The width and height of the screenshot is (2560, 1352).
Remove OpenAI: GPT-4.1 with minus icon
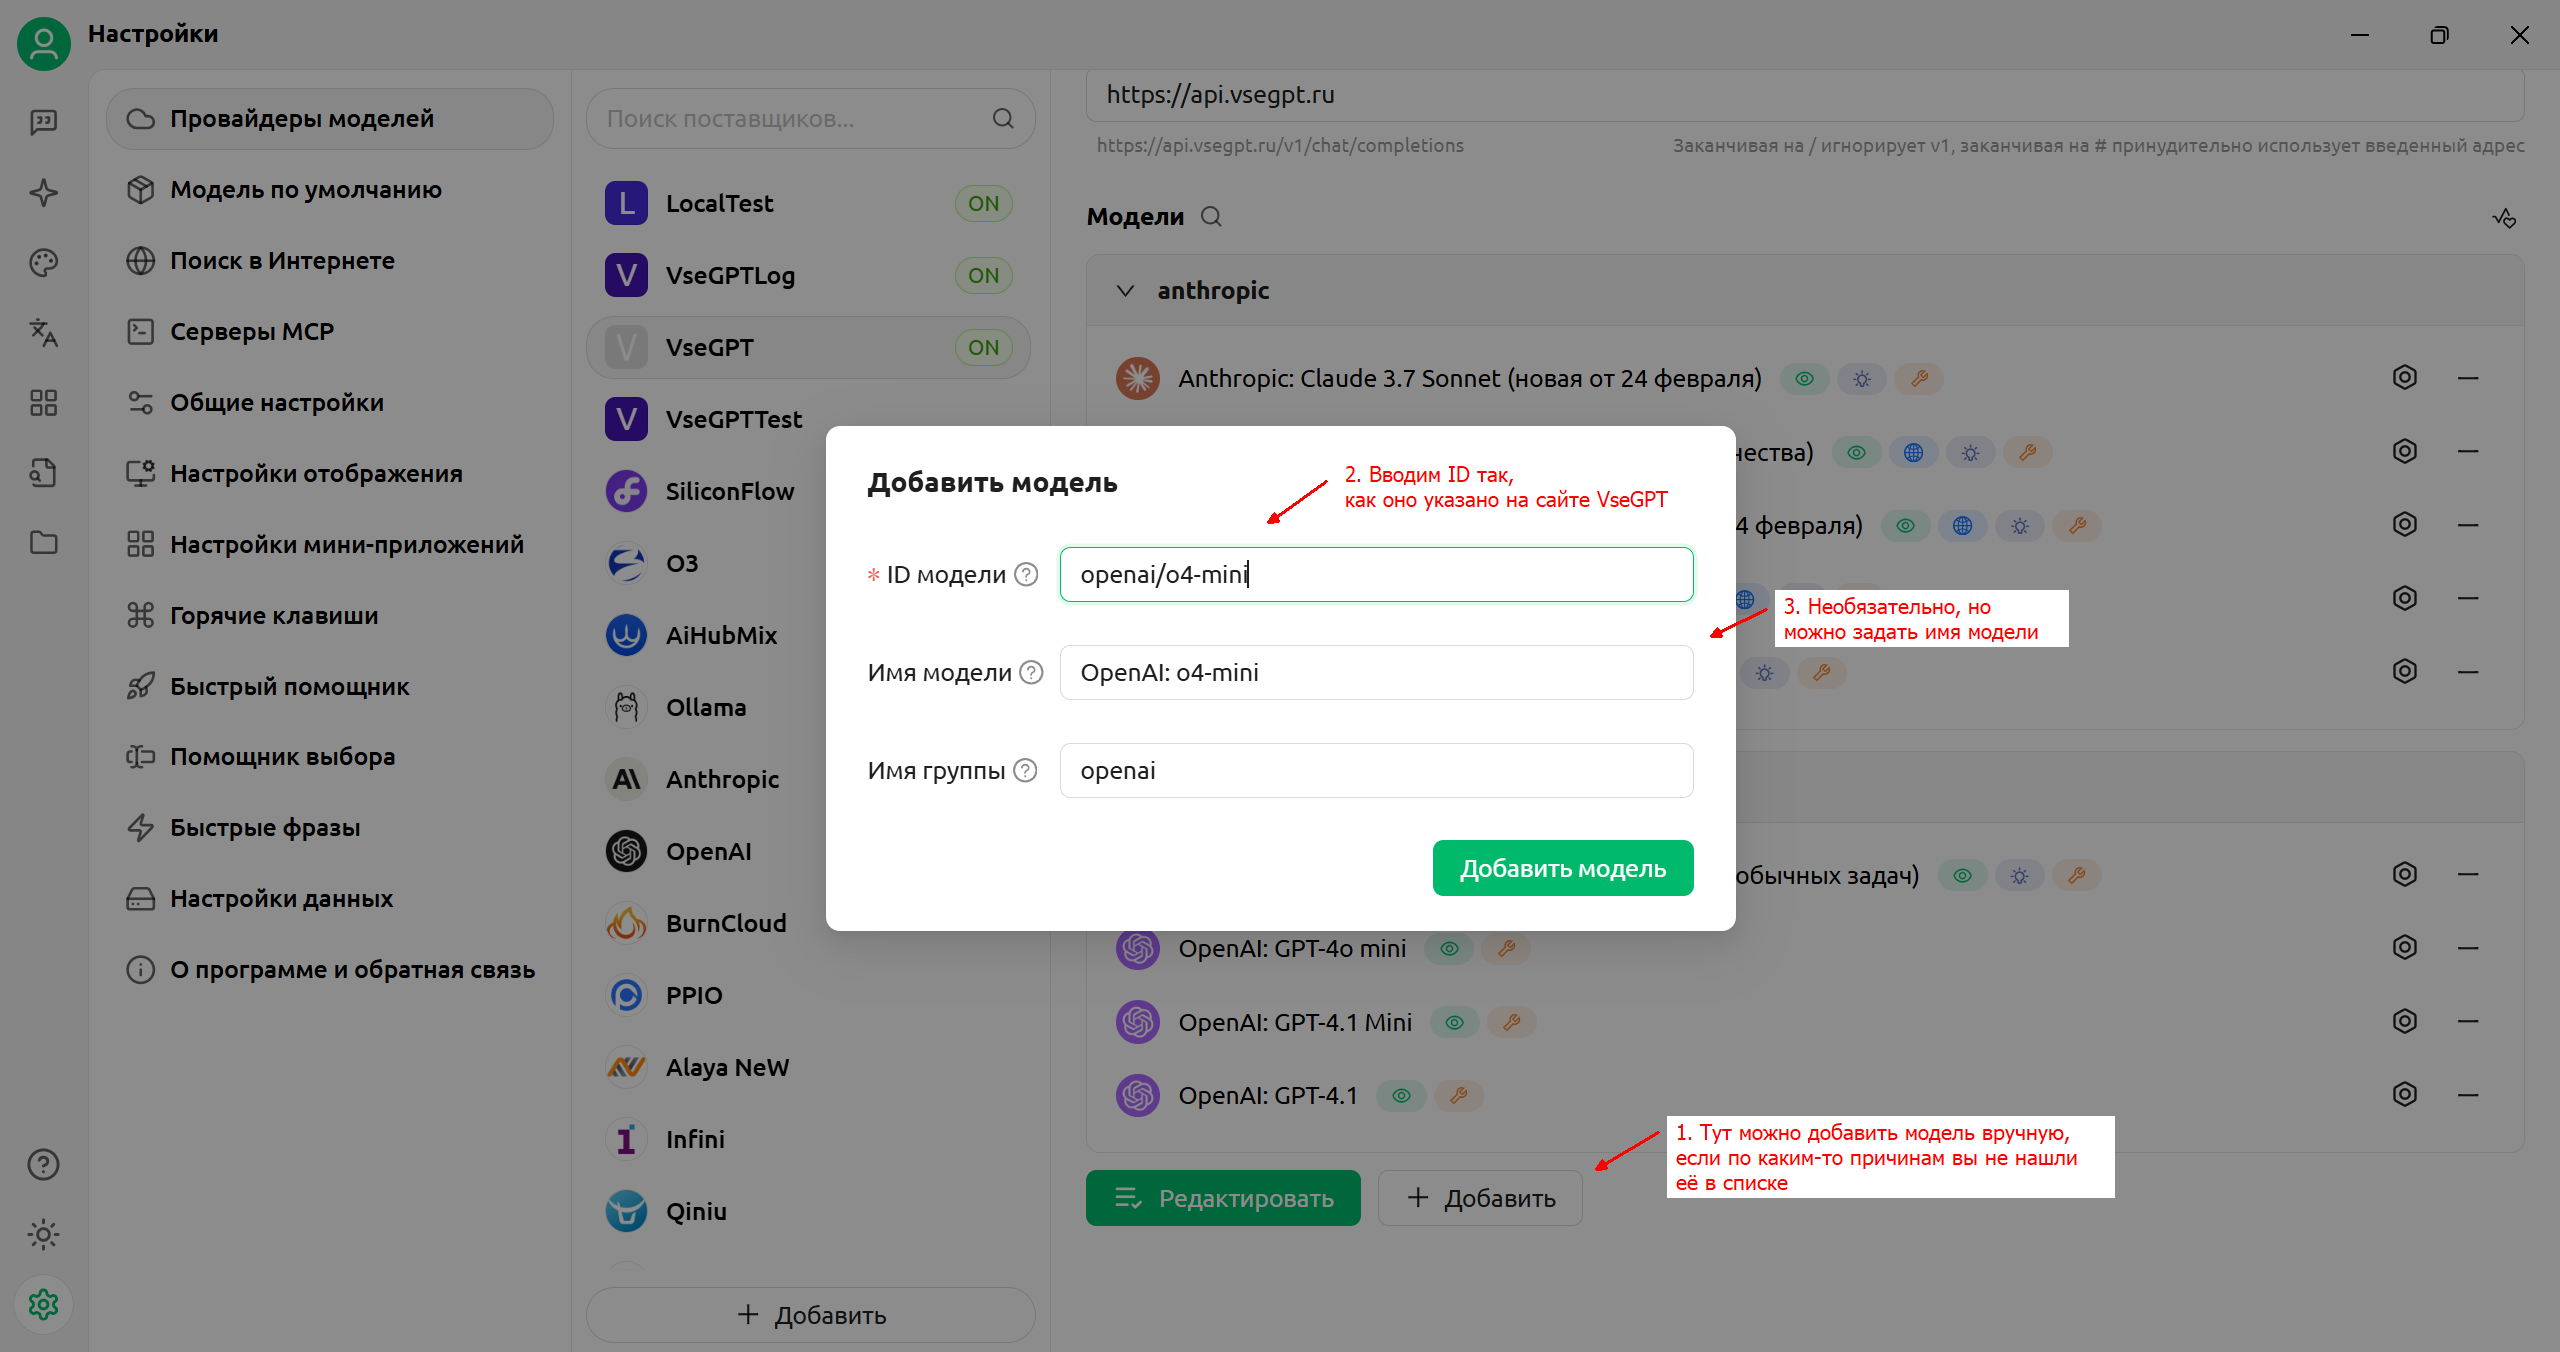pyautogui.click(x=2468, y=1095)
